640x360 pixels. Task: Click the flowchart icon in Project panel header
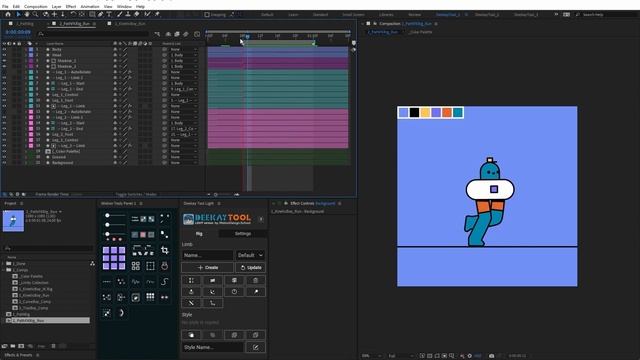click(92, 264)
